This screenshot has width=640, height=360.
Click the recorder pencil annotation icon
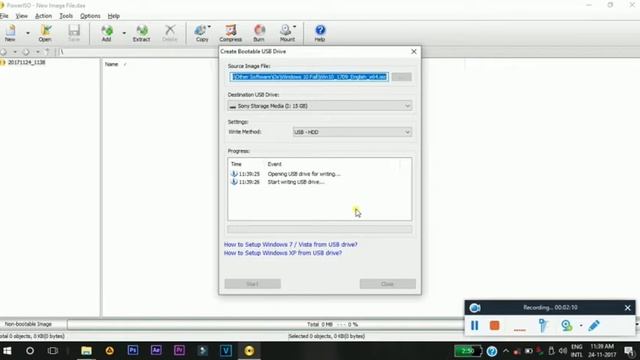pyautogui.click(x=594, y=325)
